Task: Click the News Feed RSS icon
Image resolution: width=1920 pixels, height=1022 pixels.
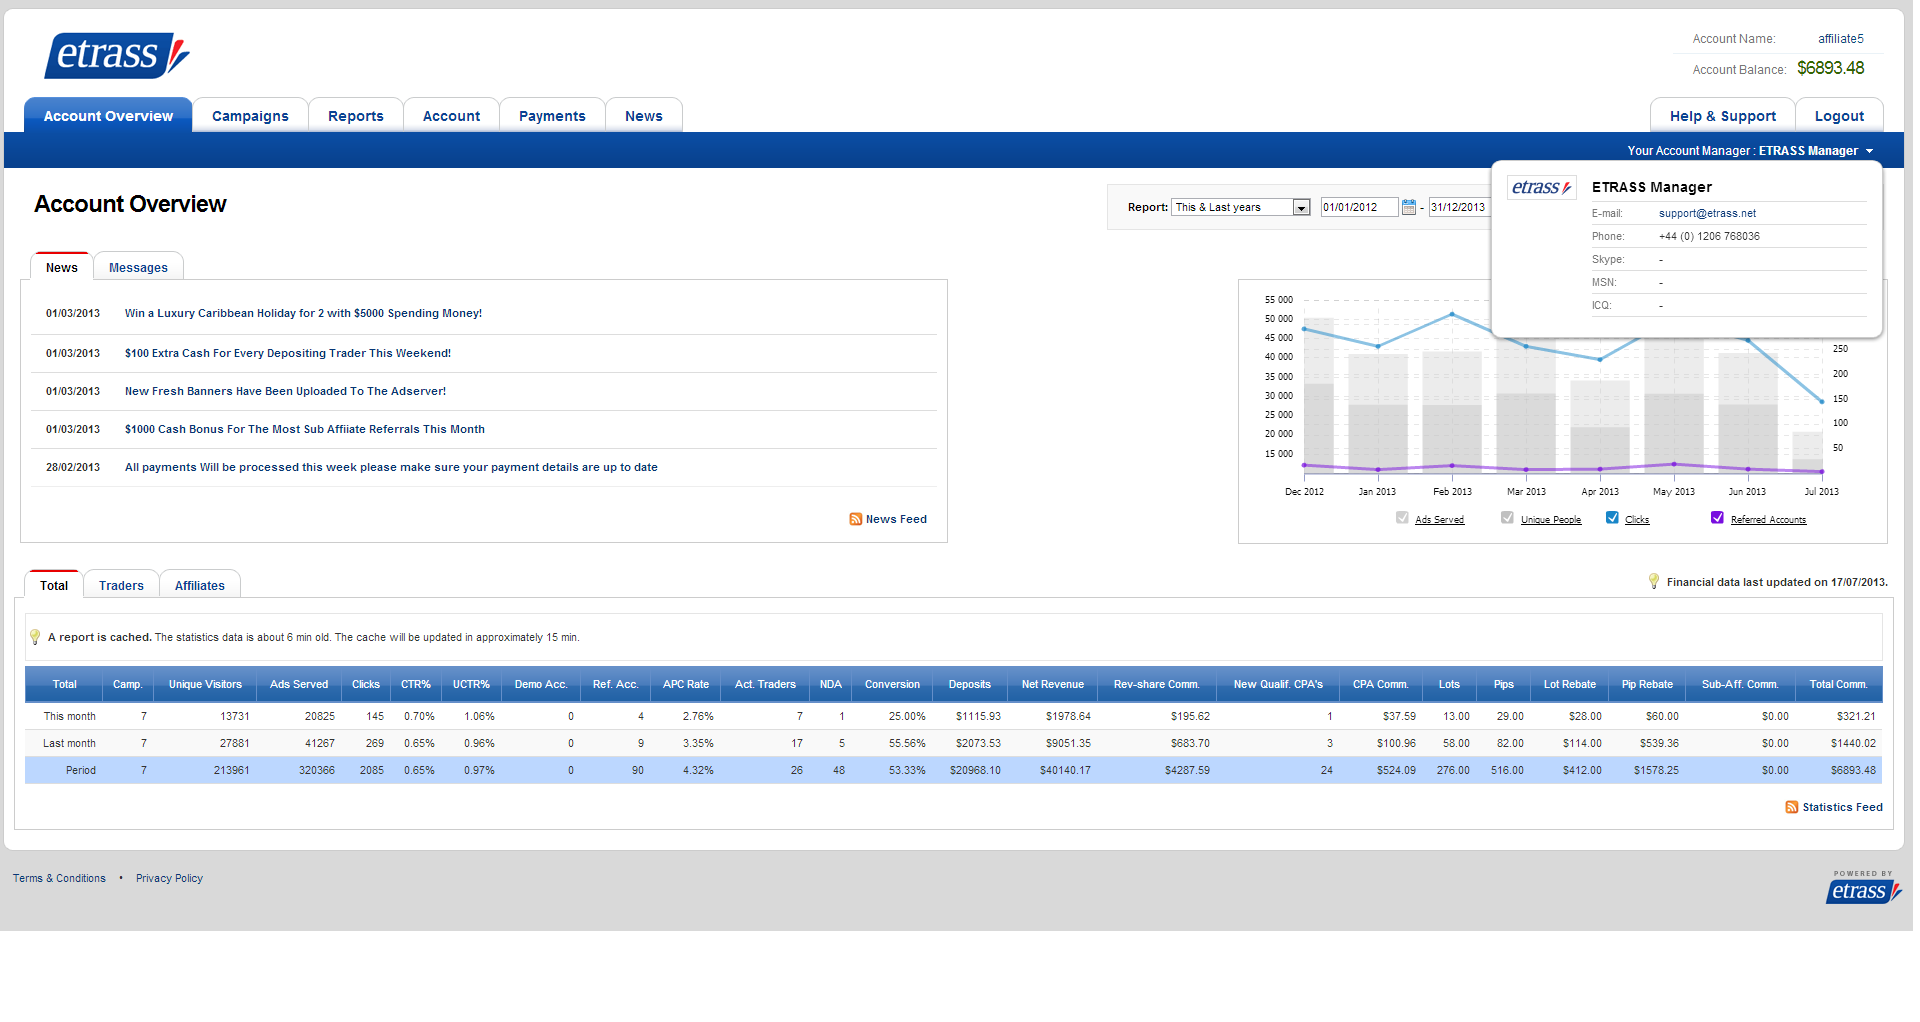Action: (855, 519)
